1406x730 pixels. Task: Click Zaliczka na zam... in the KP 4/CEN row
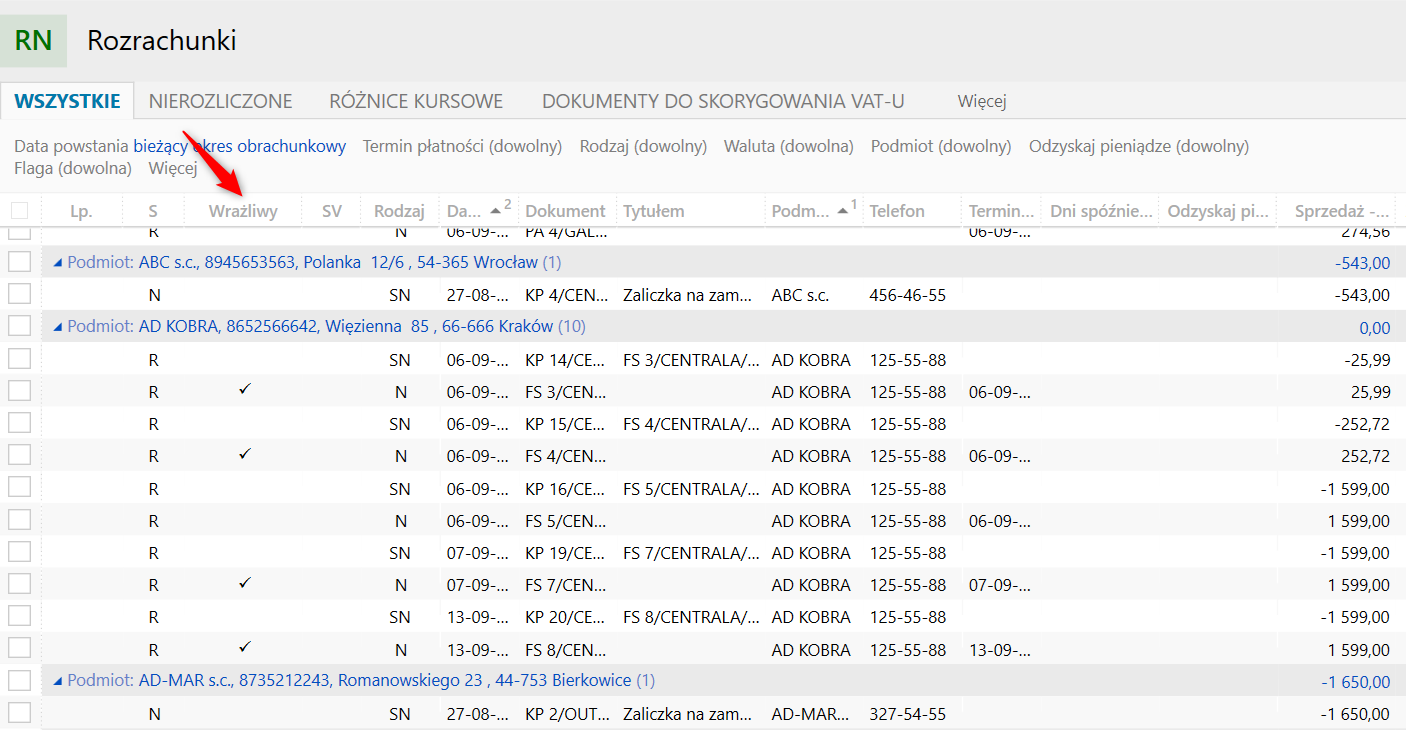[687, 295]
